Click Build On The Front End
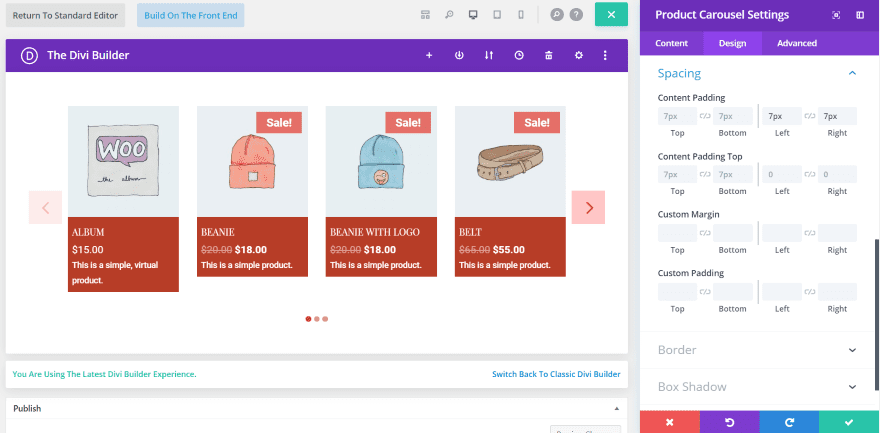The height and width of the screenshot is (433, 880). (191, 16)
